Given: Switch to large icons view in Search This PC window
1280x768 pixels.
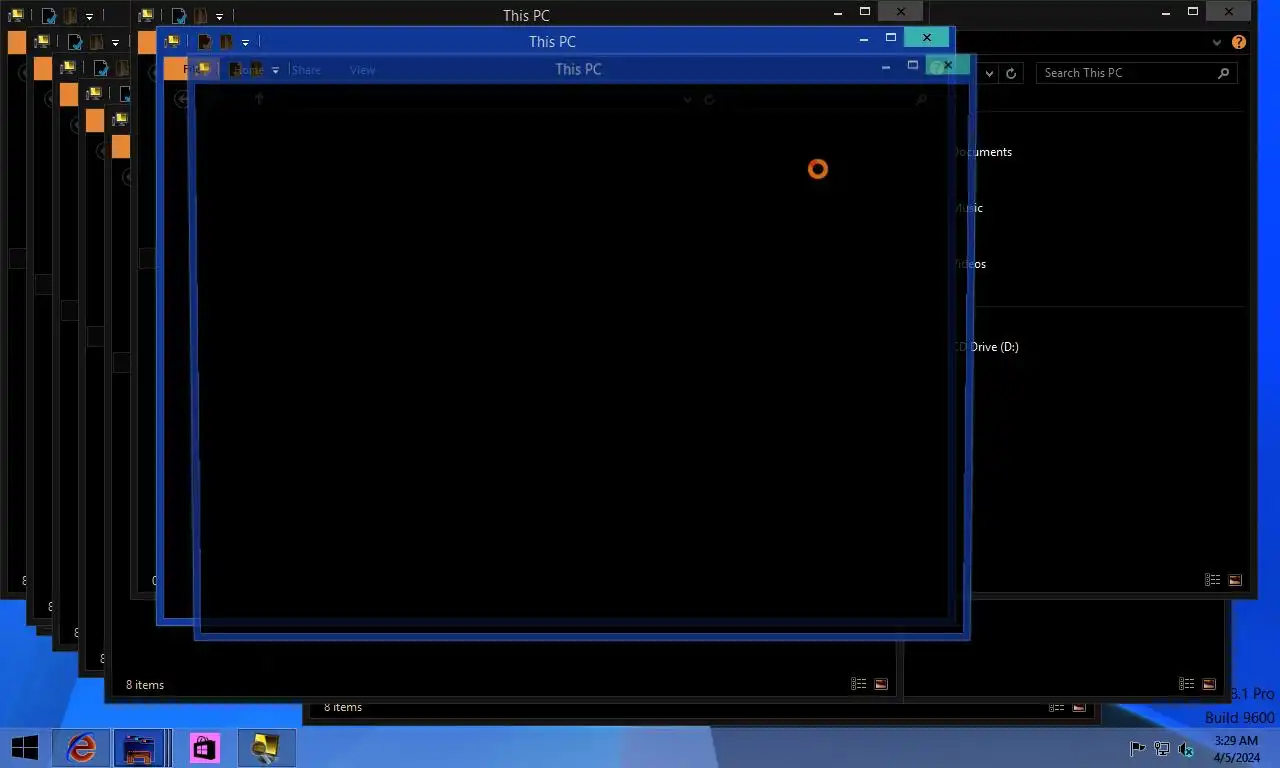Looking at the screenshot, I should tap(1235, 580).
